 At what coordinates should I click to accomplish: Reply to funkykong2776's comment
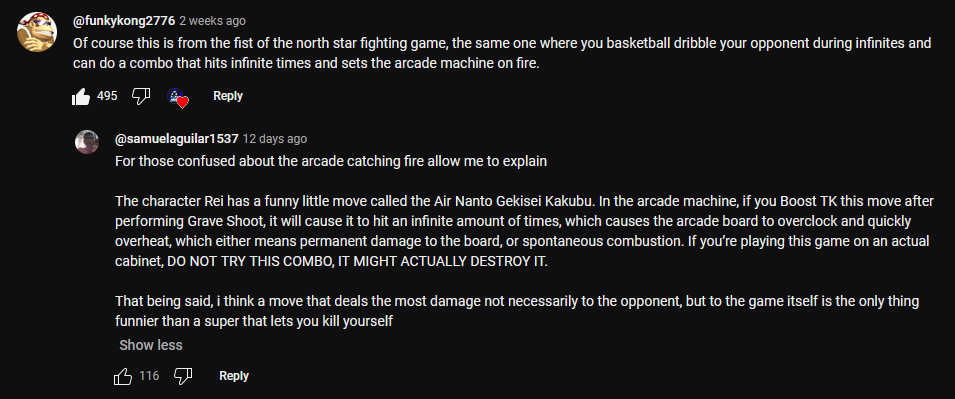coord(228,96)
